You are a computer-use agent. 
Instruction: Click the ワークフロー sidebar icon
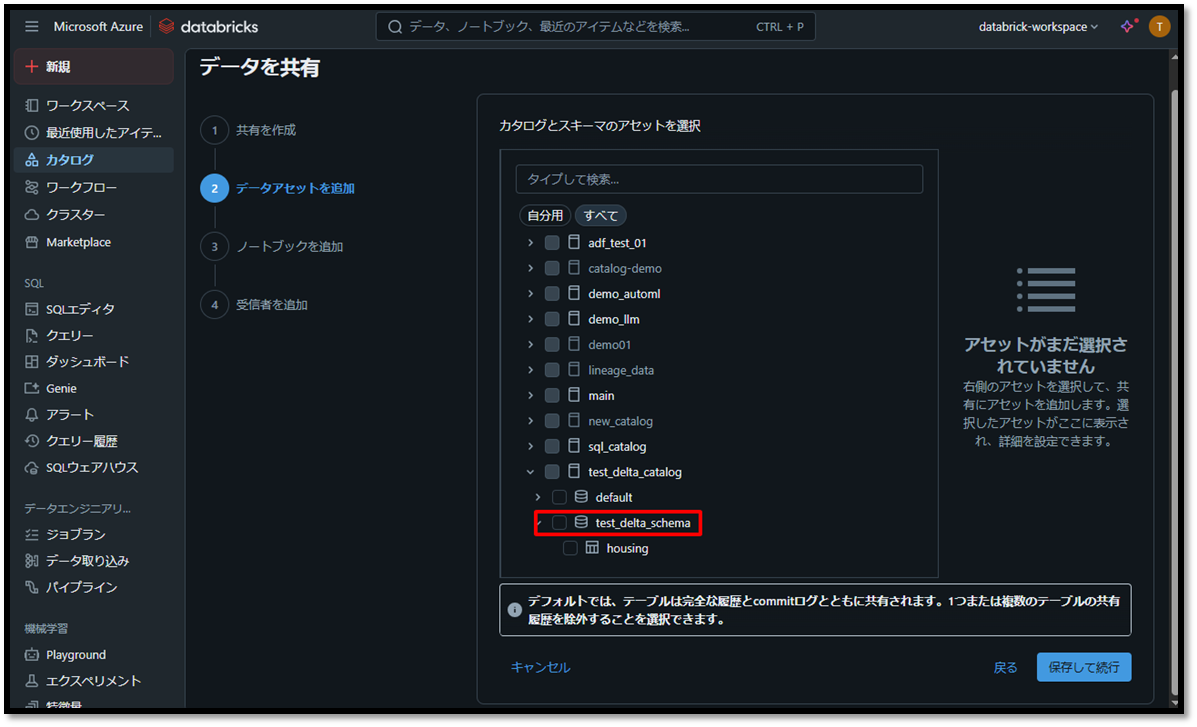[31, 187]
